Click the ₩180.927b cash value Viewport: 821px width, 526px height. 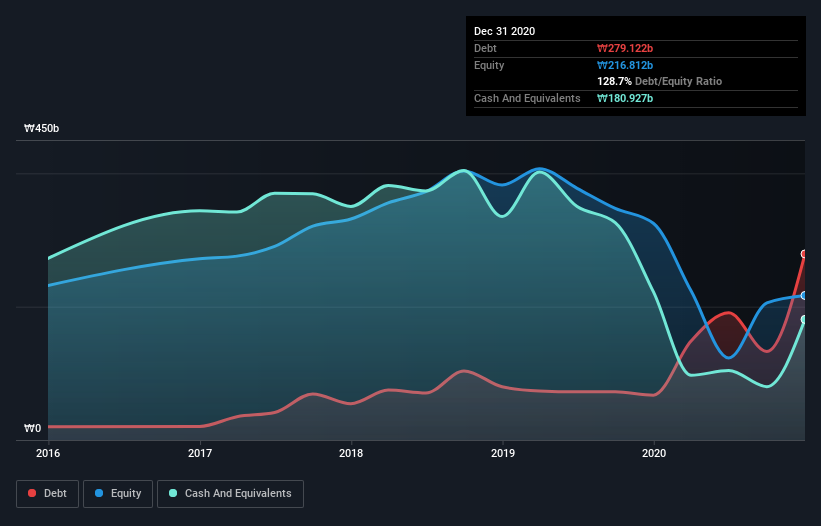point(625,98)
